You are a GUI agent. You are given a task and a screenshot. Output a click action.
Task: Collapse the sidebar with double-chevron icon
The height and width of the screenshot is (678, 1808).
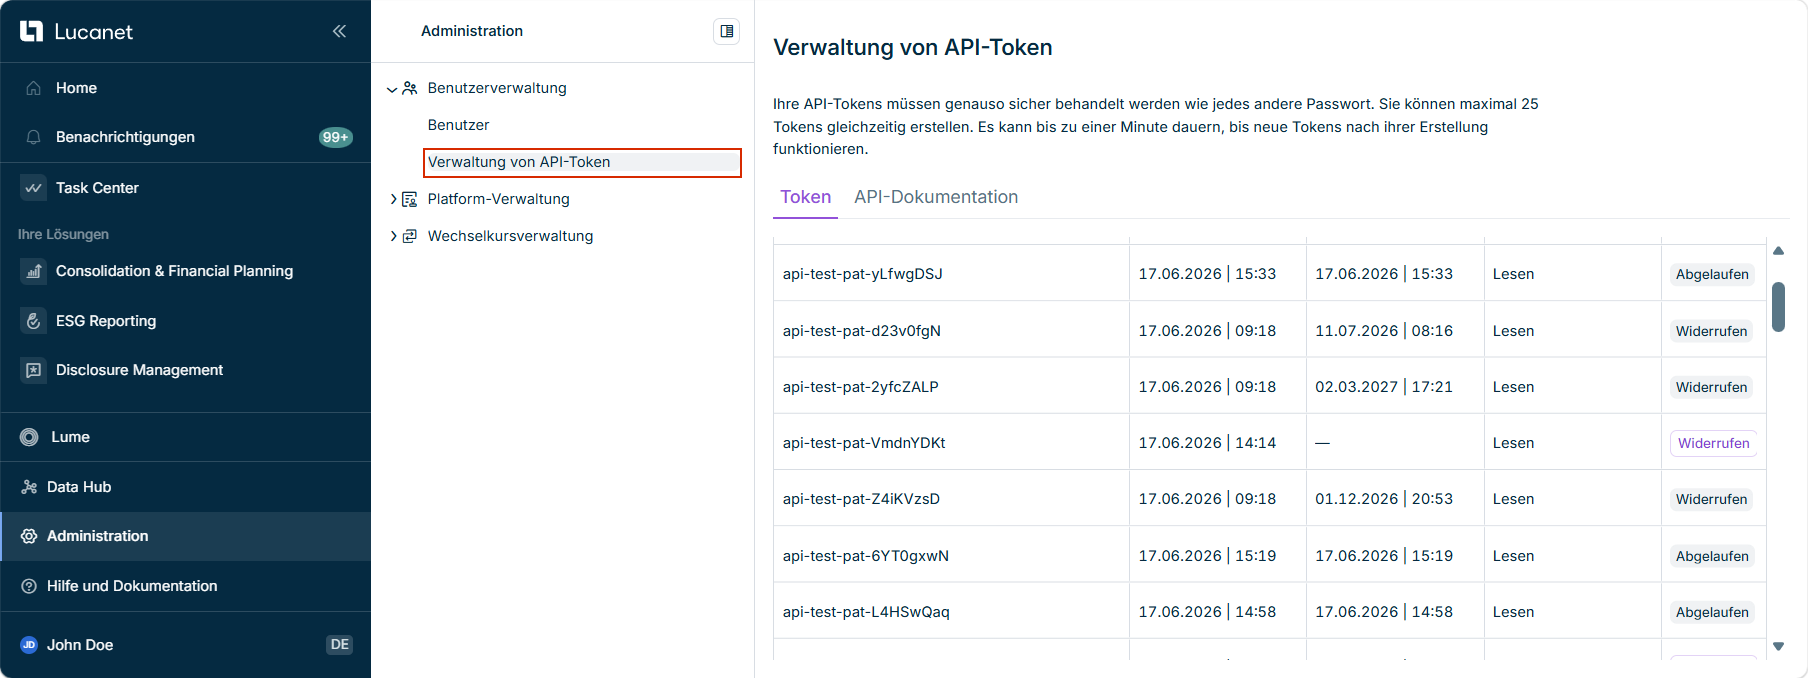click(x=339, y=31)
